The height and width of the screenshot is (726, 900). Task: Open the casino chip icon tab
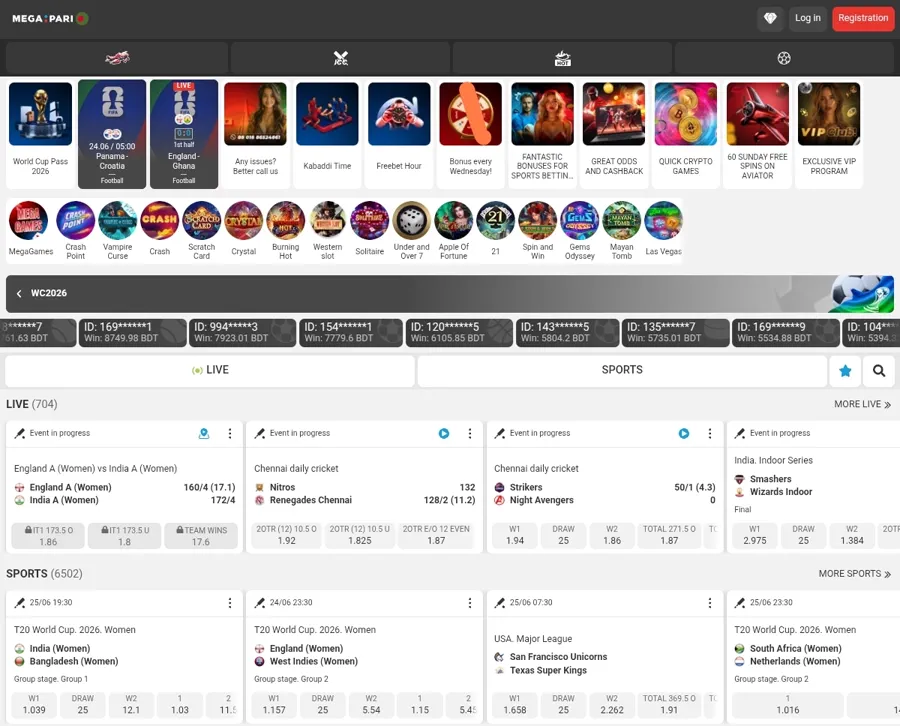click(784, 58)
